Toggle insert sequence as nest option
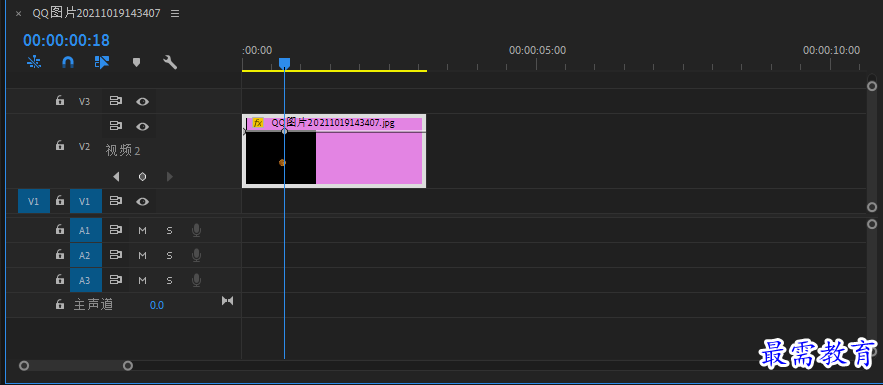This screenshot has width=883, height=385. [34, 62]
